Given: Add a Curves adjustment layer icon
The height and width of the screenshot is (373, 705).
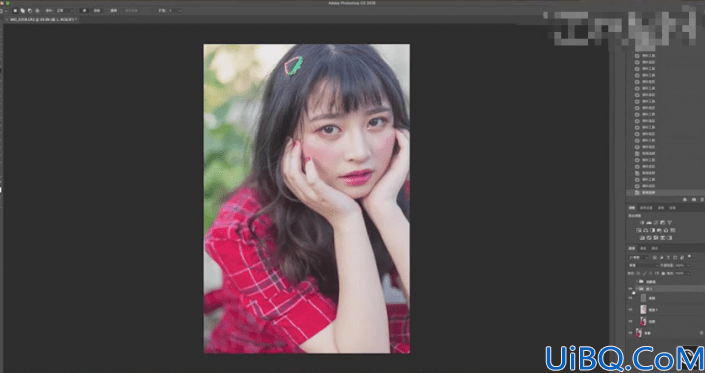Looking at the screenshot, I should click(656, 222).
